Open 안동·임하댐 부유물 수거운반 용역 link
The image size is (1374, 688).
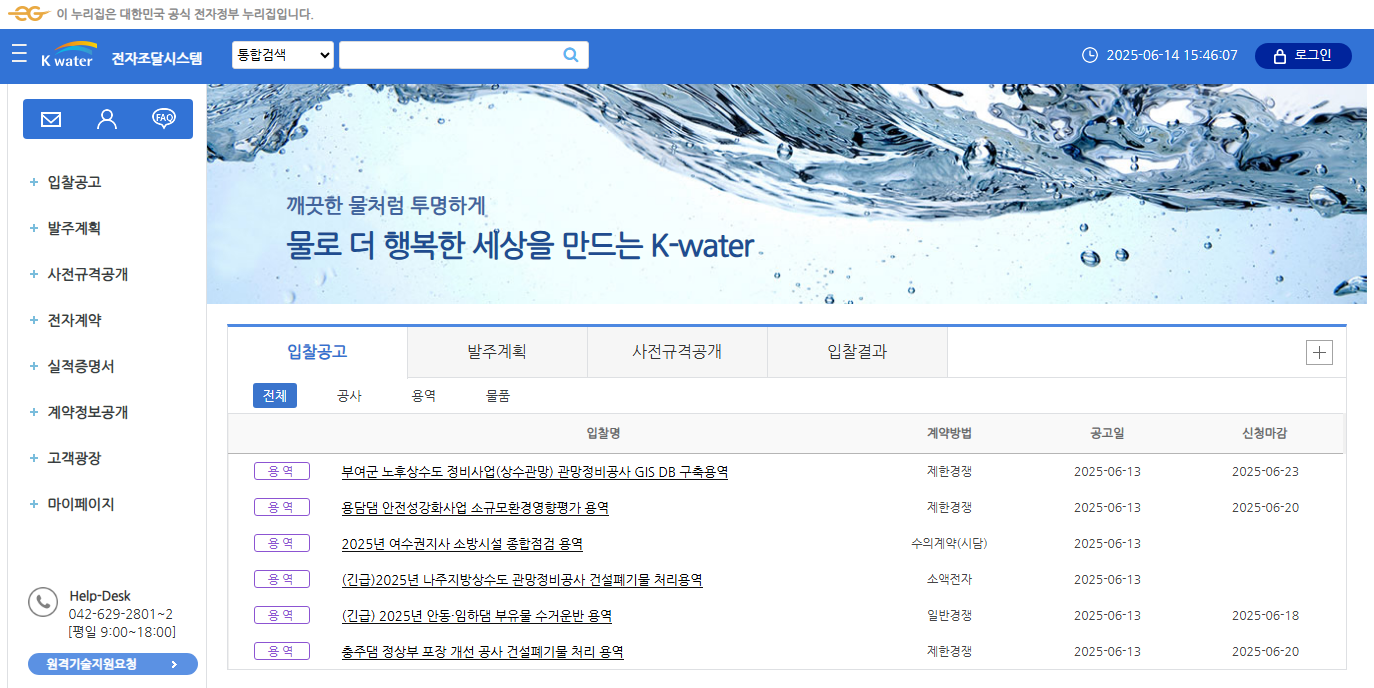tap(477, 616)
